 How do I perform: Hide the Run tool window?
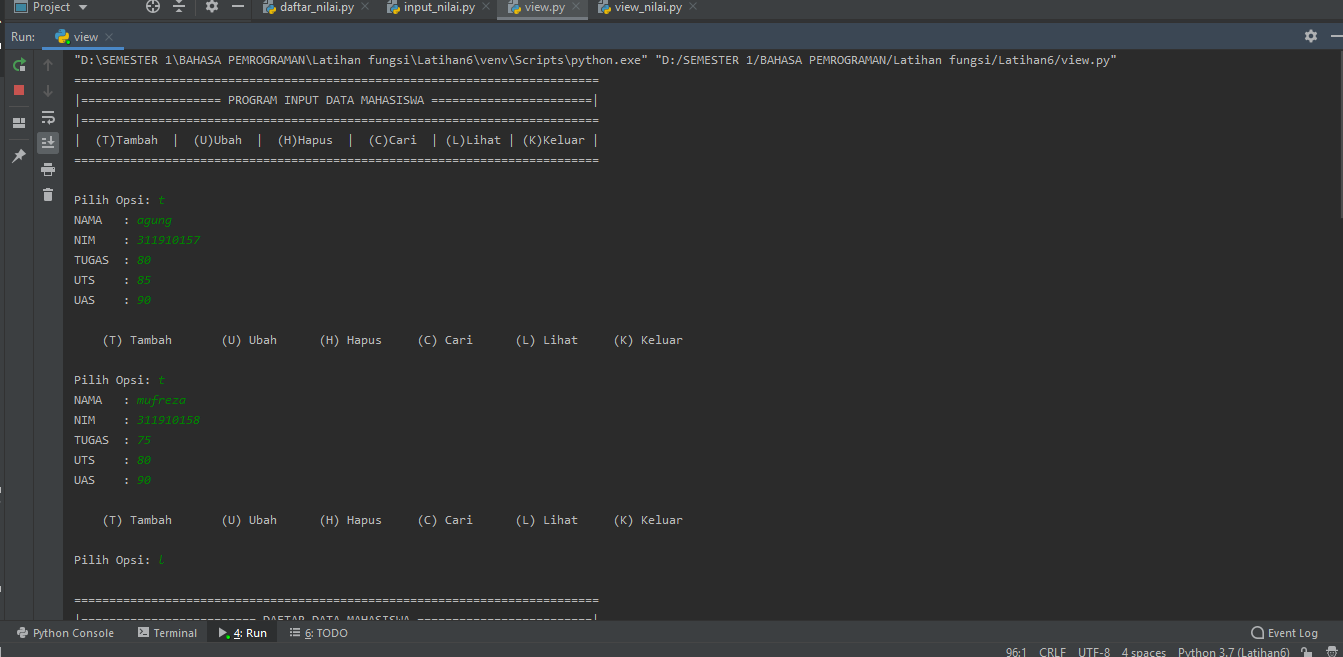1335,36
